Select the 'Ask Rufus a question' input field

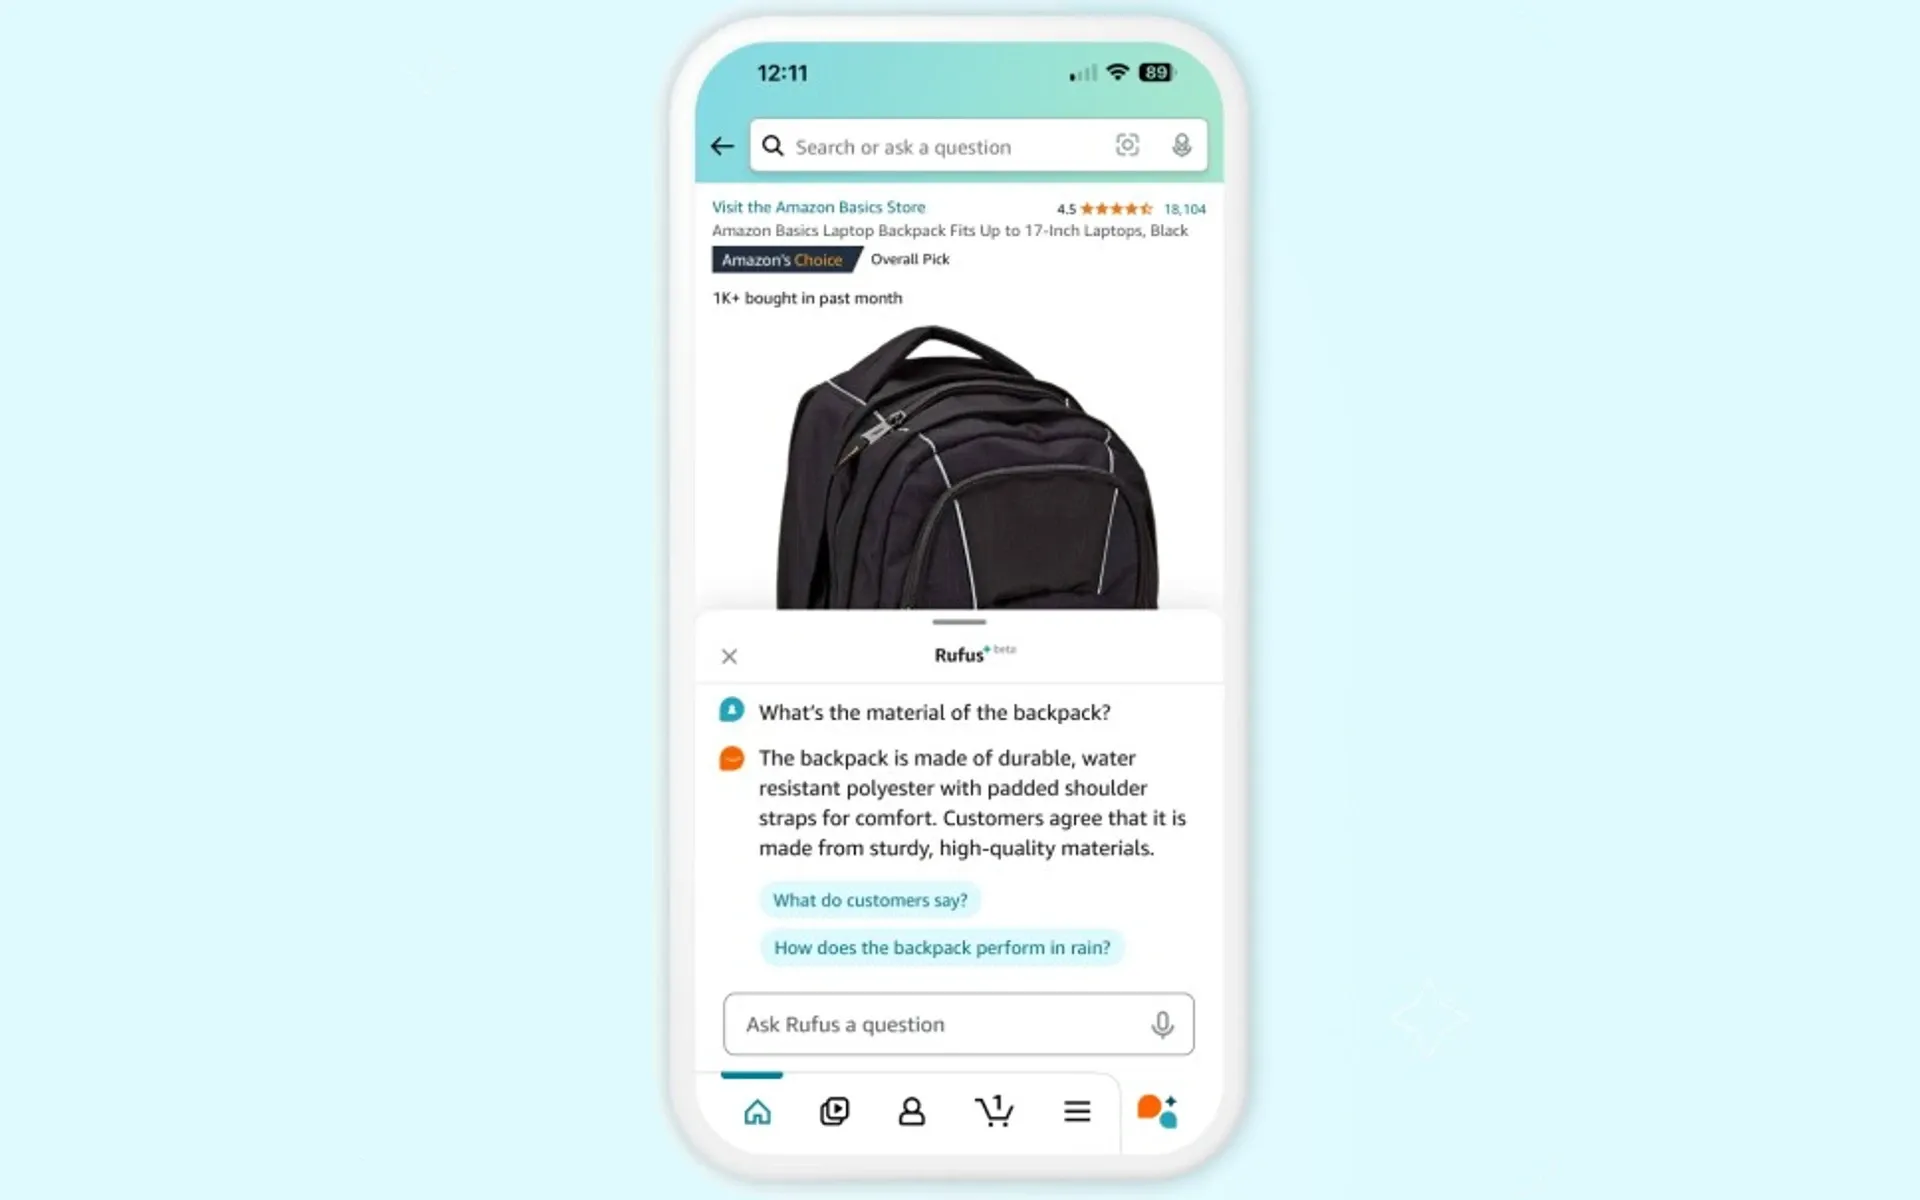(x=959, y=1023)
